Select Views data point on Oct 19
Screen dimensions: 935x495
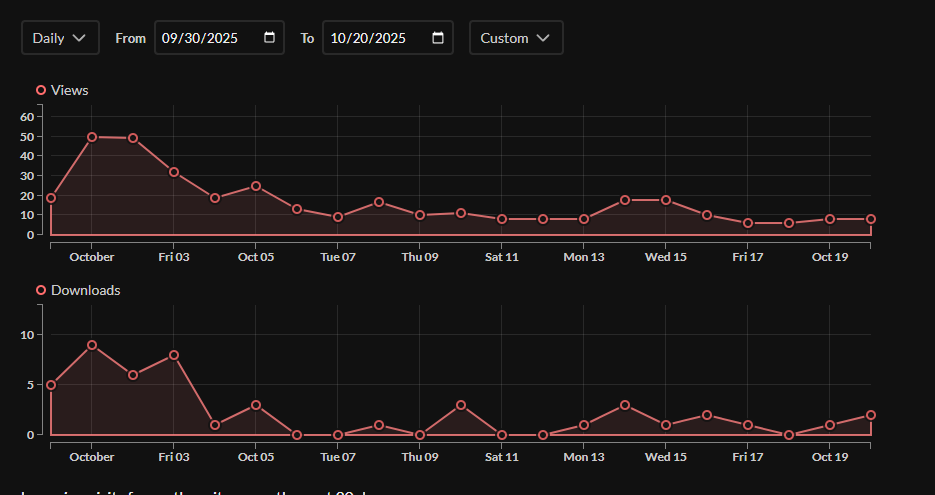point(830,219)
